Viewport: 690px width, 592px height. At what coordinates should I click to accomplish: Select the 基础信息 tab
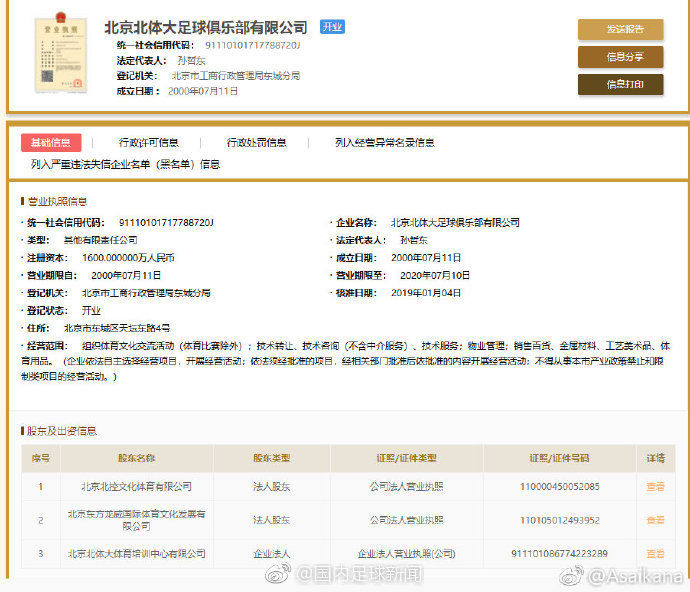pos(51,143)
